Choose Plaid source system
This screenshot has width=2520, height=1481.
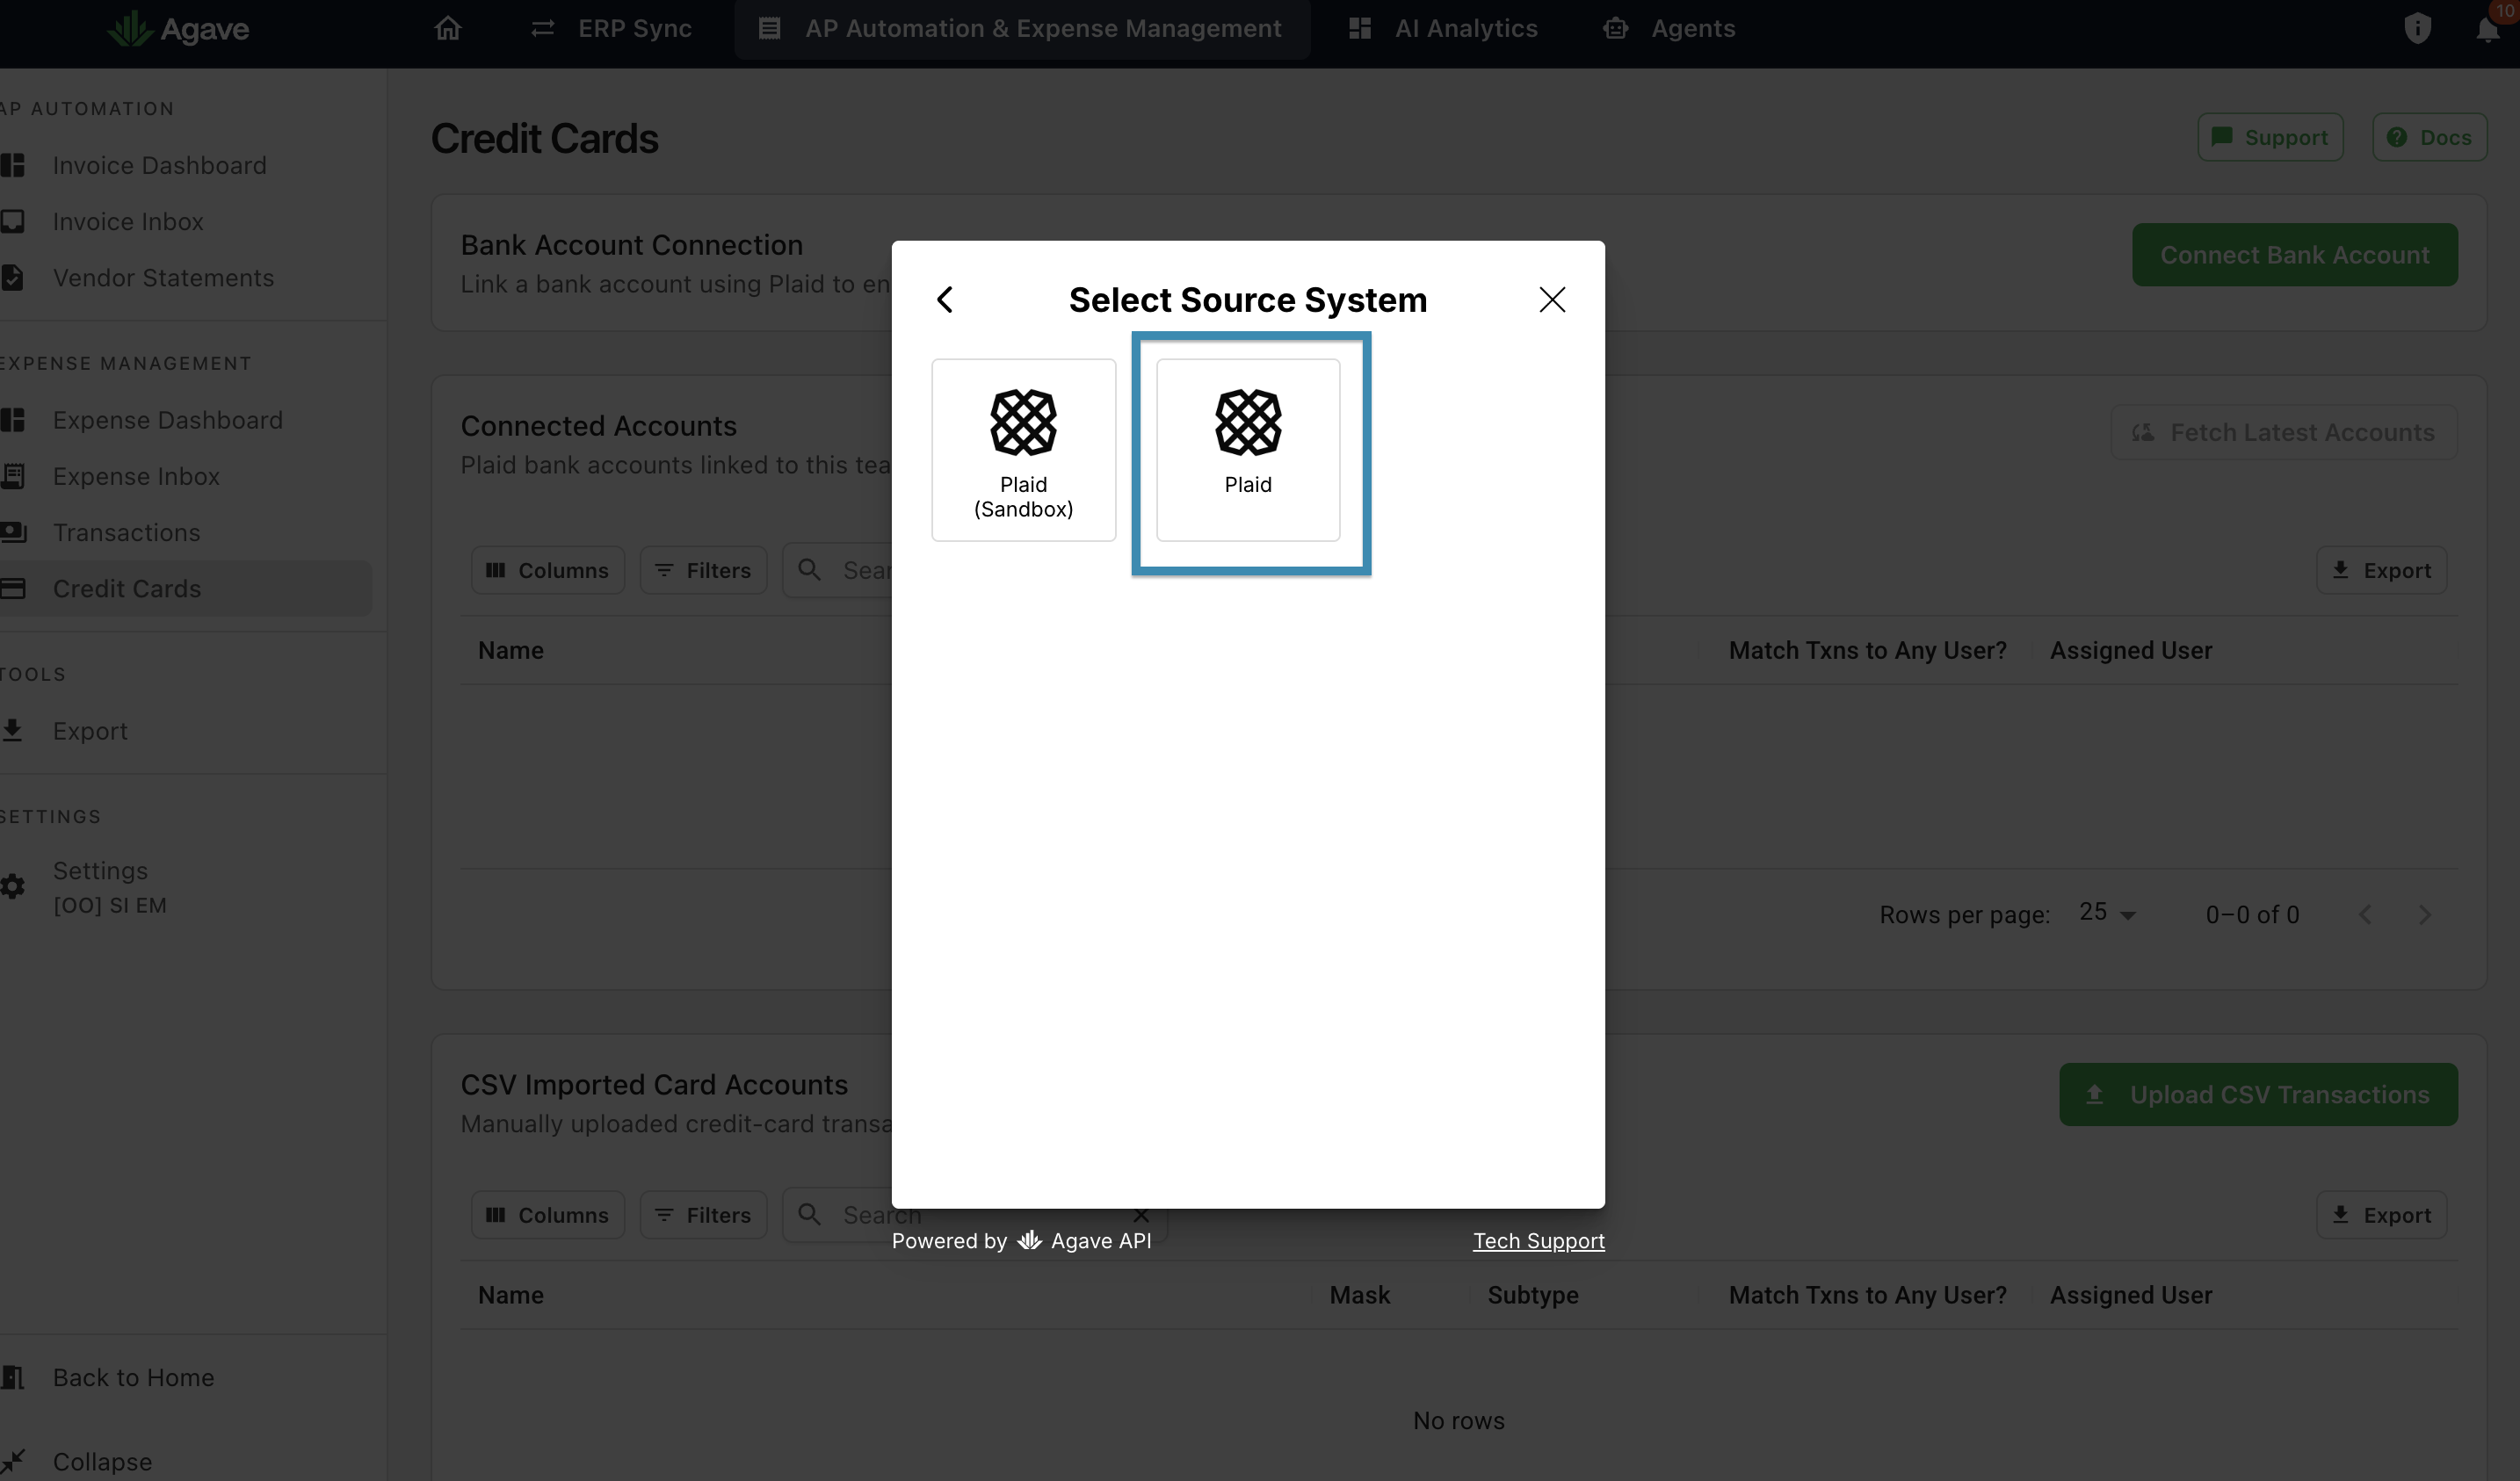point(1248,450)
